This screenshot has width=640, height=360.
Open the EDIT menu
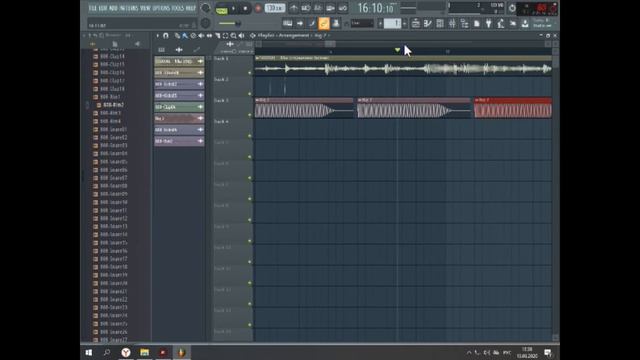[102, 8]
